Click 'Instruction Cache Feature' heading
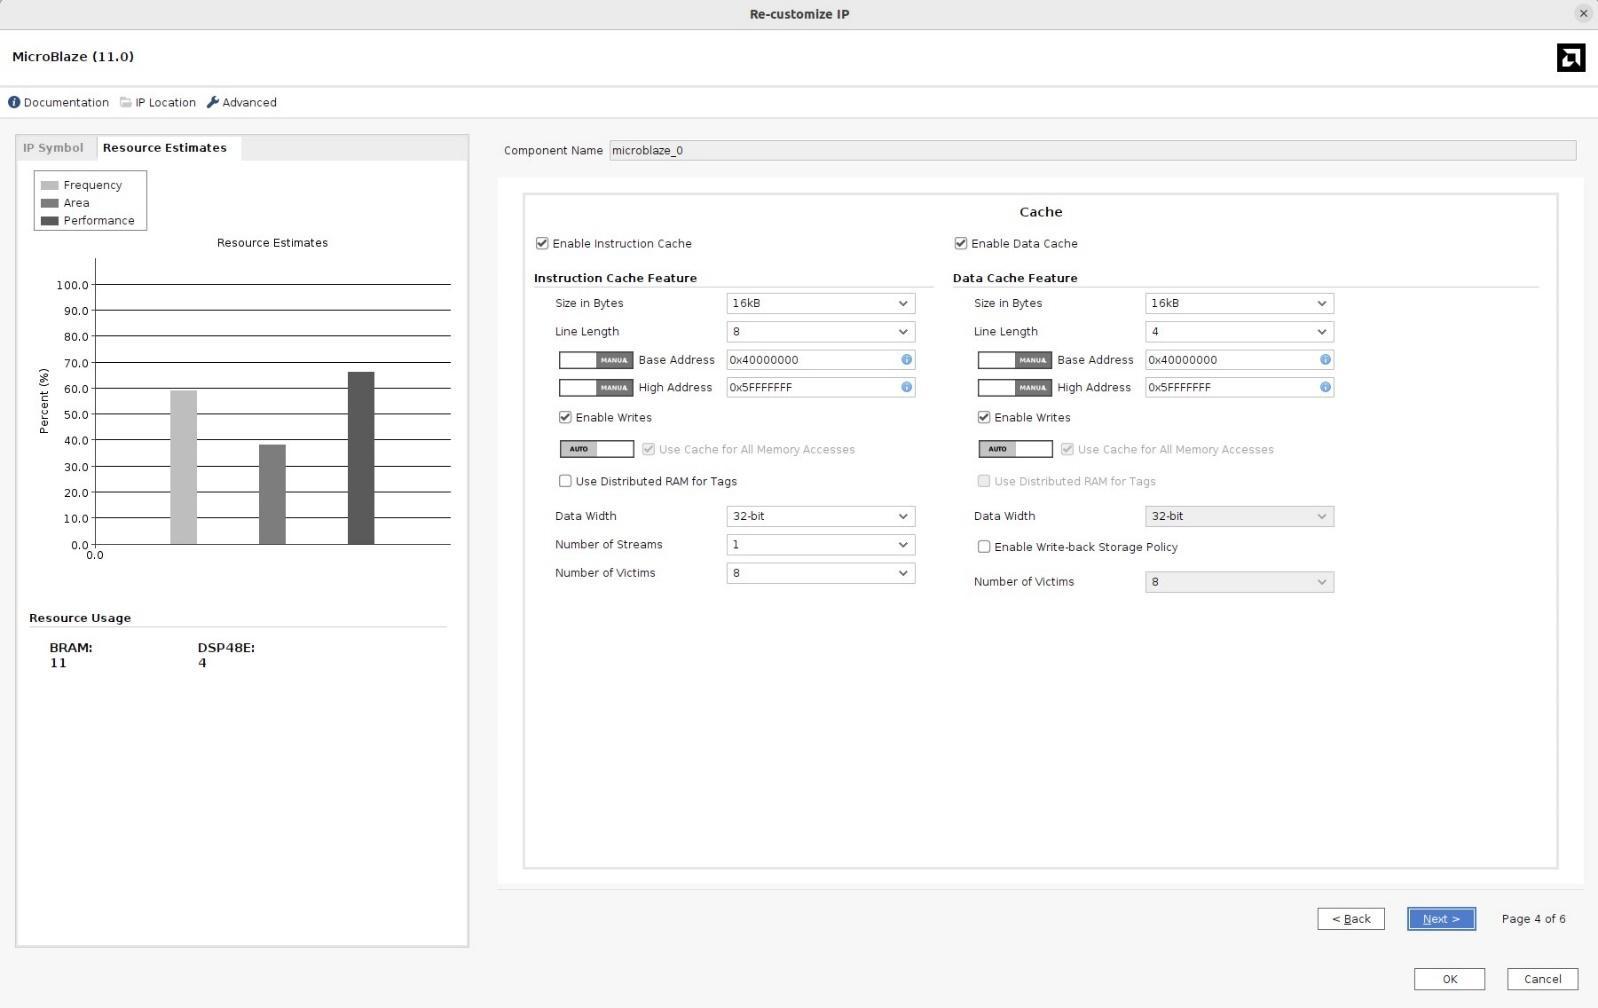The image size is (1598, 1008). (615, 278)
